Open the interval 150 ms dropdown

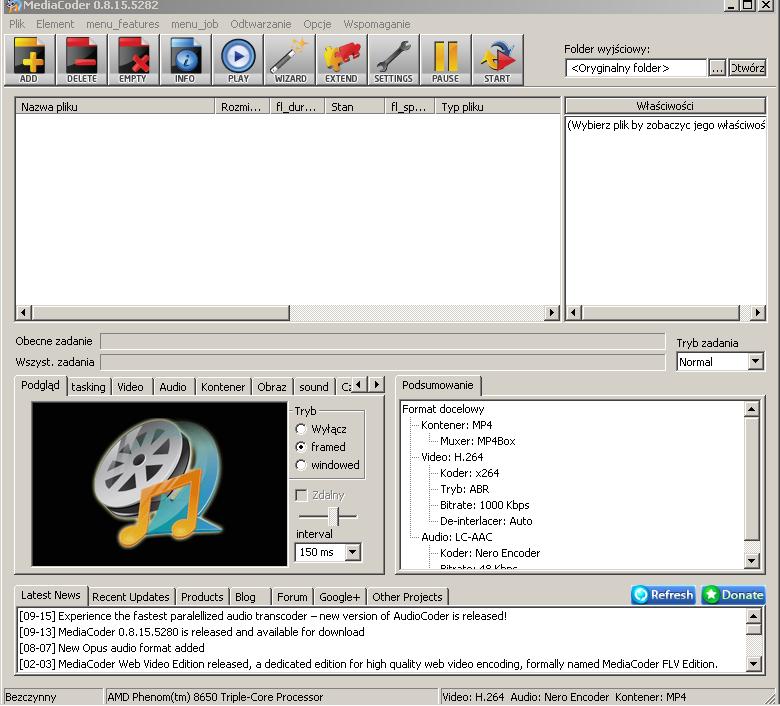coord(353,552)
